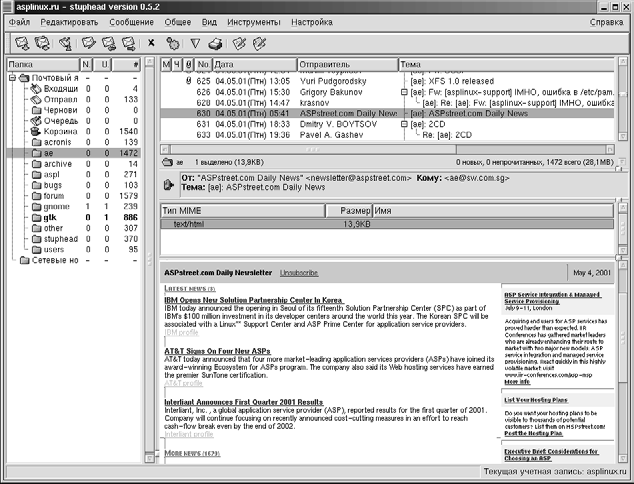Collapse the thread starting with Fw: [asplinux-support]
The height and width of the screenshot is (484, 634).
tap(403, 93)
